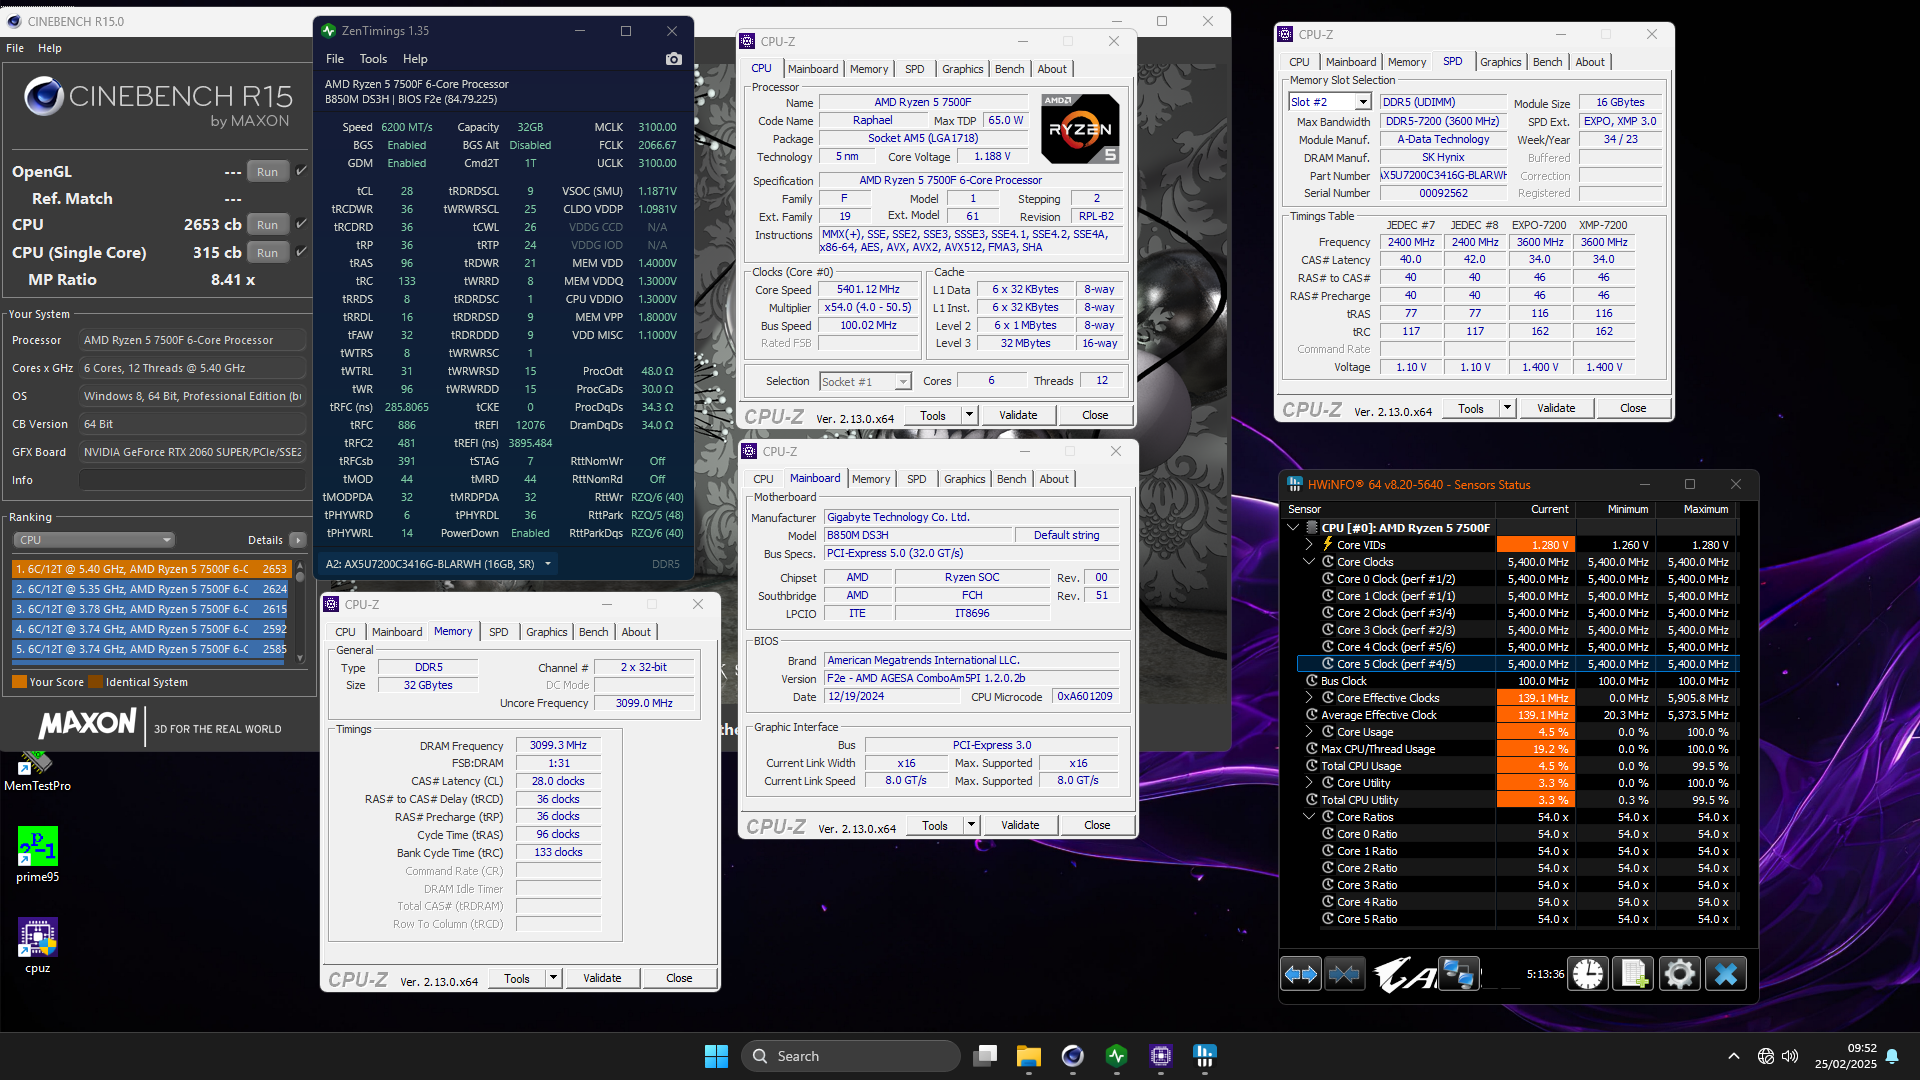Toggle the OpenGL test checkbox
The height and width of the screenshot is (1080, 1920).
tap(301, 171)
